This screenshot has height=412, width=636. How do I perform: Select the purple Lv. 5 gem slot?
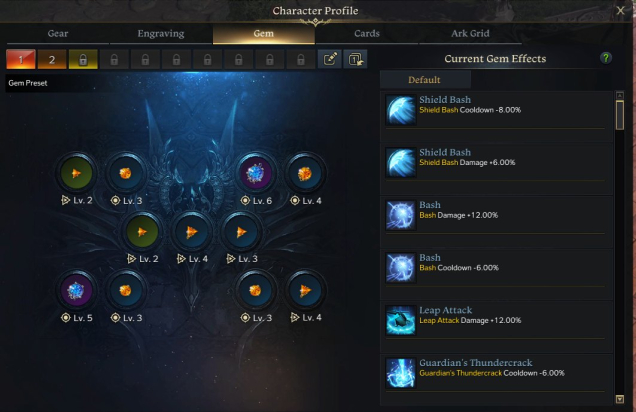(76, 290)
